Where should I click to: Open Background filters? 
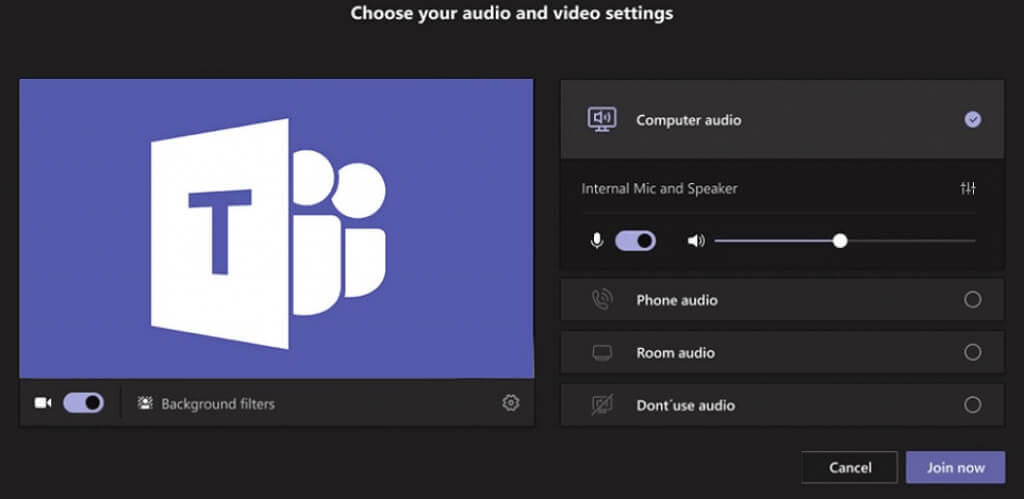click(206, 404)
